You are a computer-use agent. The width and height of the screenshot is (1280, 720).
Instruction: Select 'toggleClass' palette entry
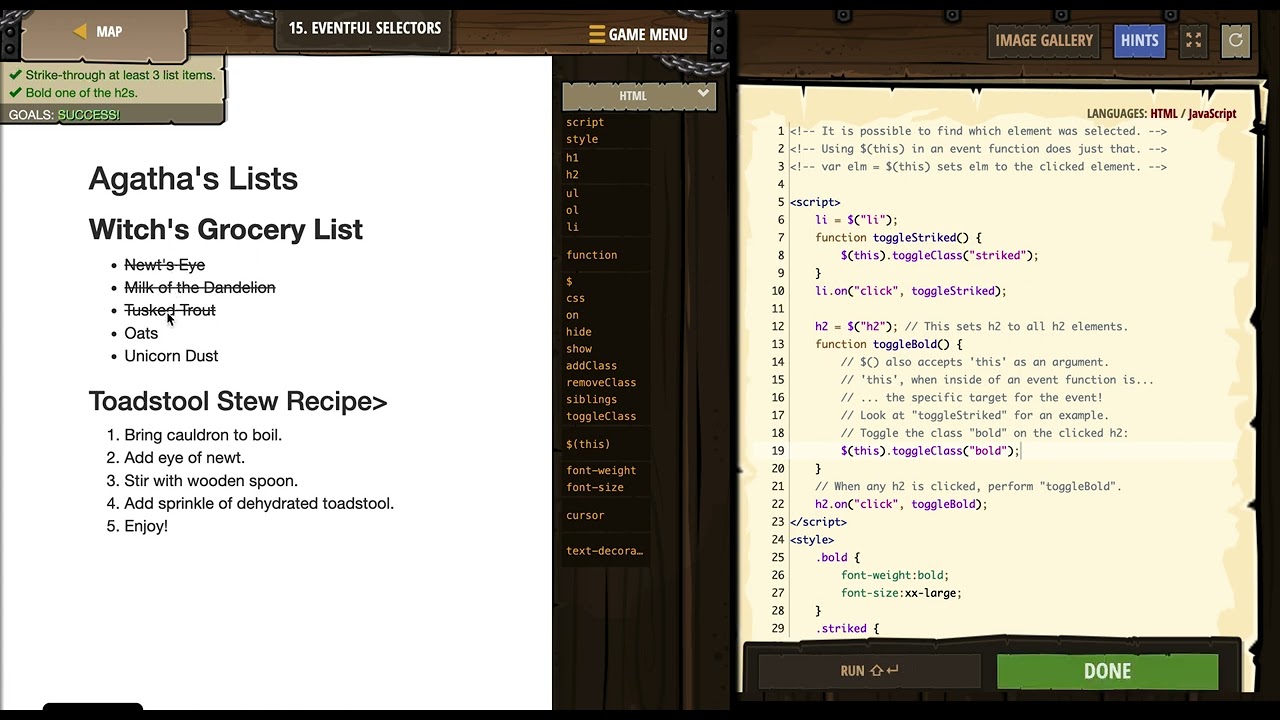pyautogui.click(x=601, y=417)
